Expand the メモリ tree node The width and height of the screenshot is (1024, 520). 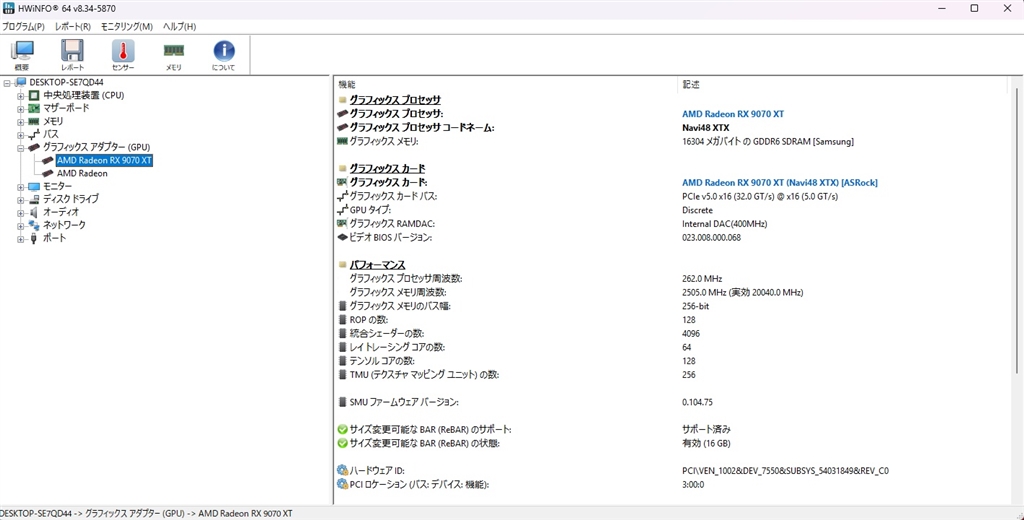pyautogui.click(x=20, y=122)
